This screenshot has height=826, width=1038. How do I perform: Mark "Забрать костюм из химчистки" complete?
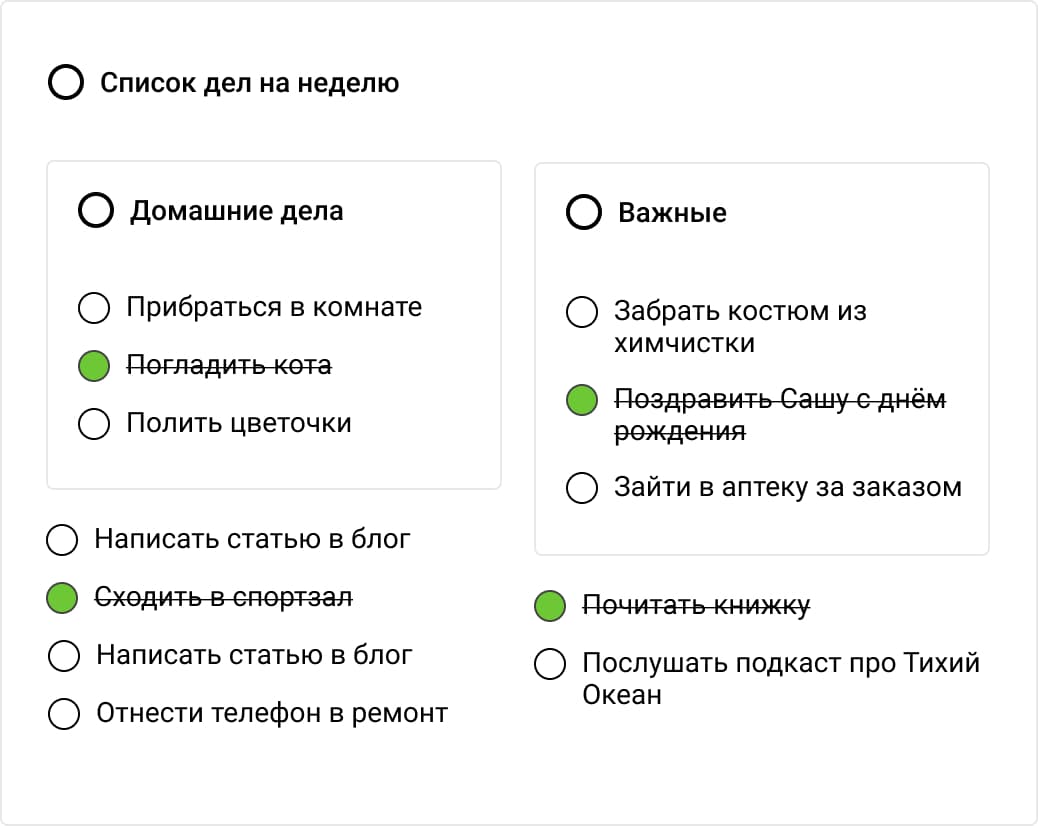tap(581, 312)
